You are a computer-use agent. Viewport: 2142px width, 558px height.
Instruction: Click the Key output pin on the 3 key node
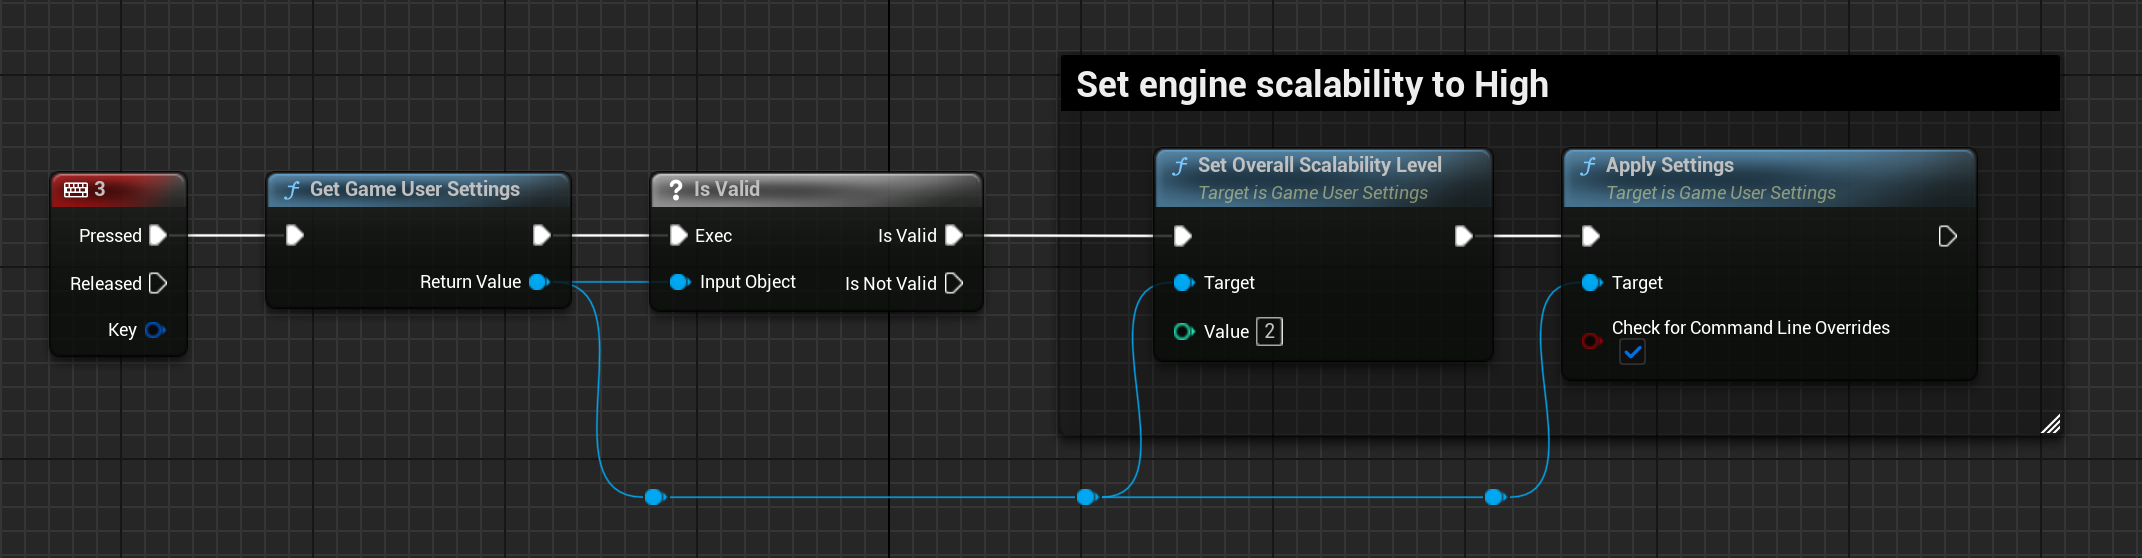(155, 330)
